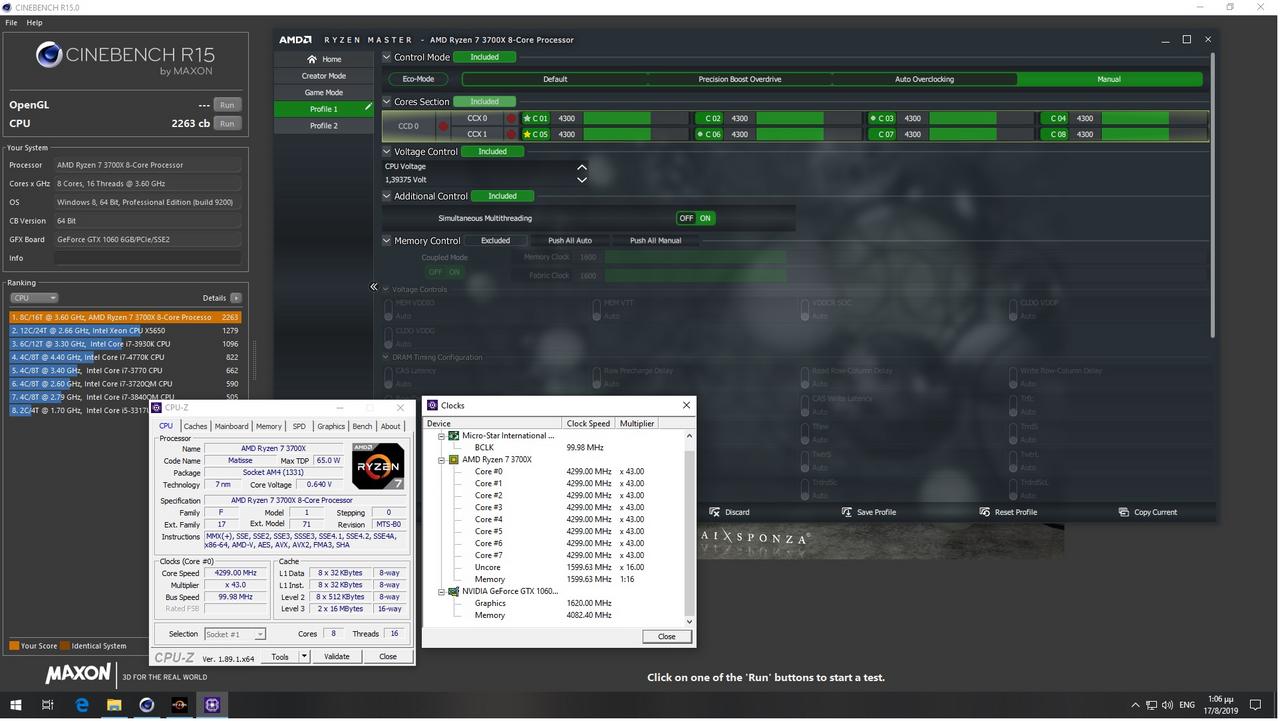
Task: Click the red CCD 0 indicator dot
Action: click(443, 126)
